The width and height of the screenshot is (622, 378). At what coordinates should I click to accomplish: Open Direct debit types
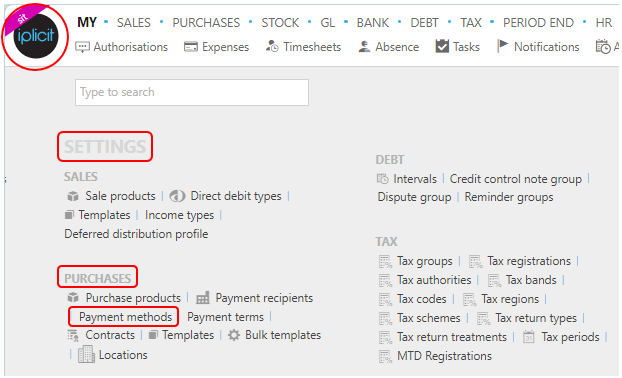236,196
